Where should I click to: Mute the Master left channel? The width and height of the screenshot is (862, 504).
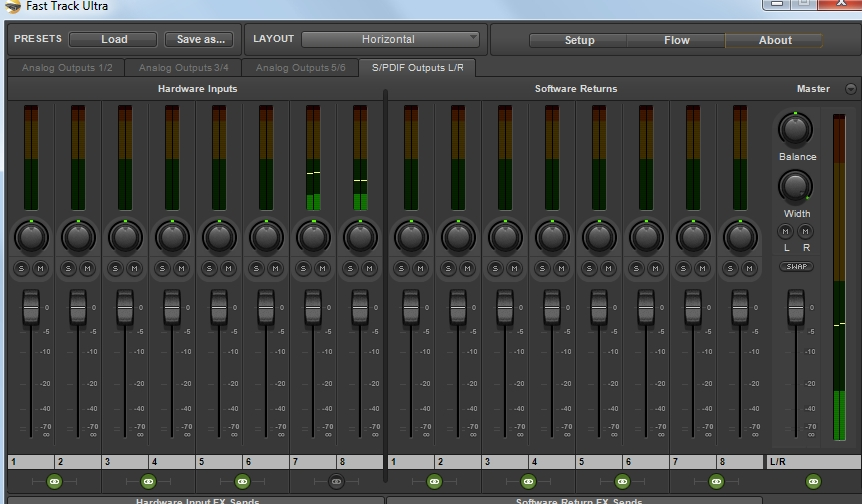(x=786, y=231)
